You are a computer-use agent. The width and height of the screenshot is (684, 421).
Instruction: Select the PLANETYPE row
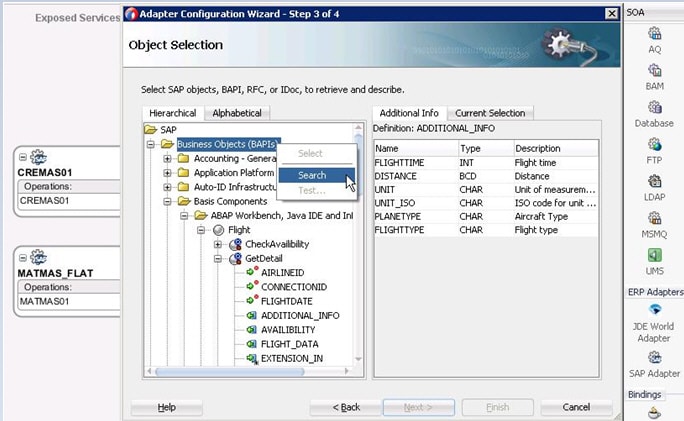click(486, 216)
